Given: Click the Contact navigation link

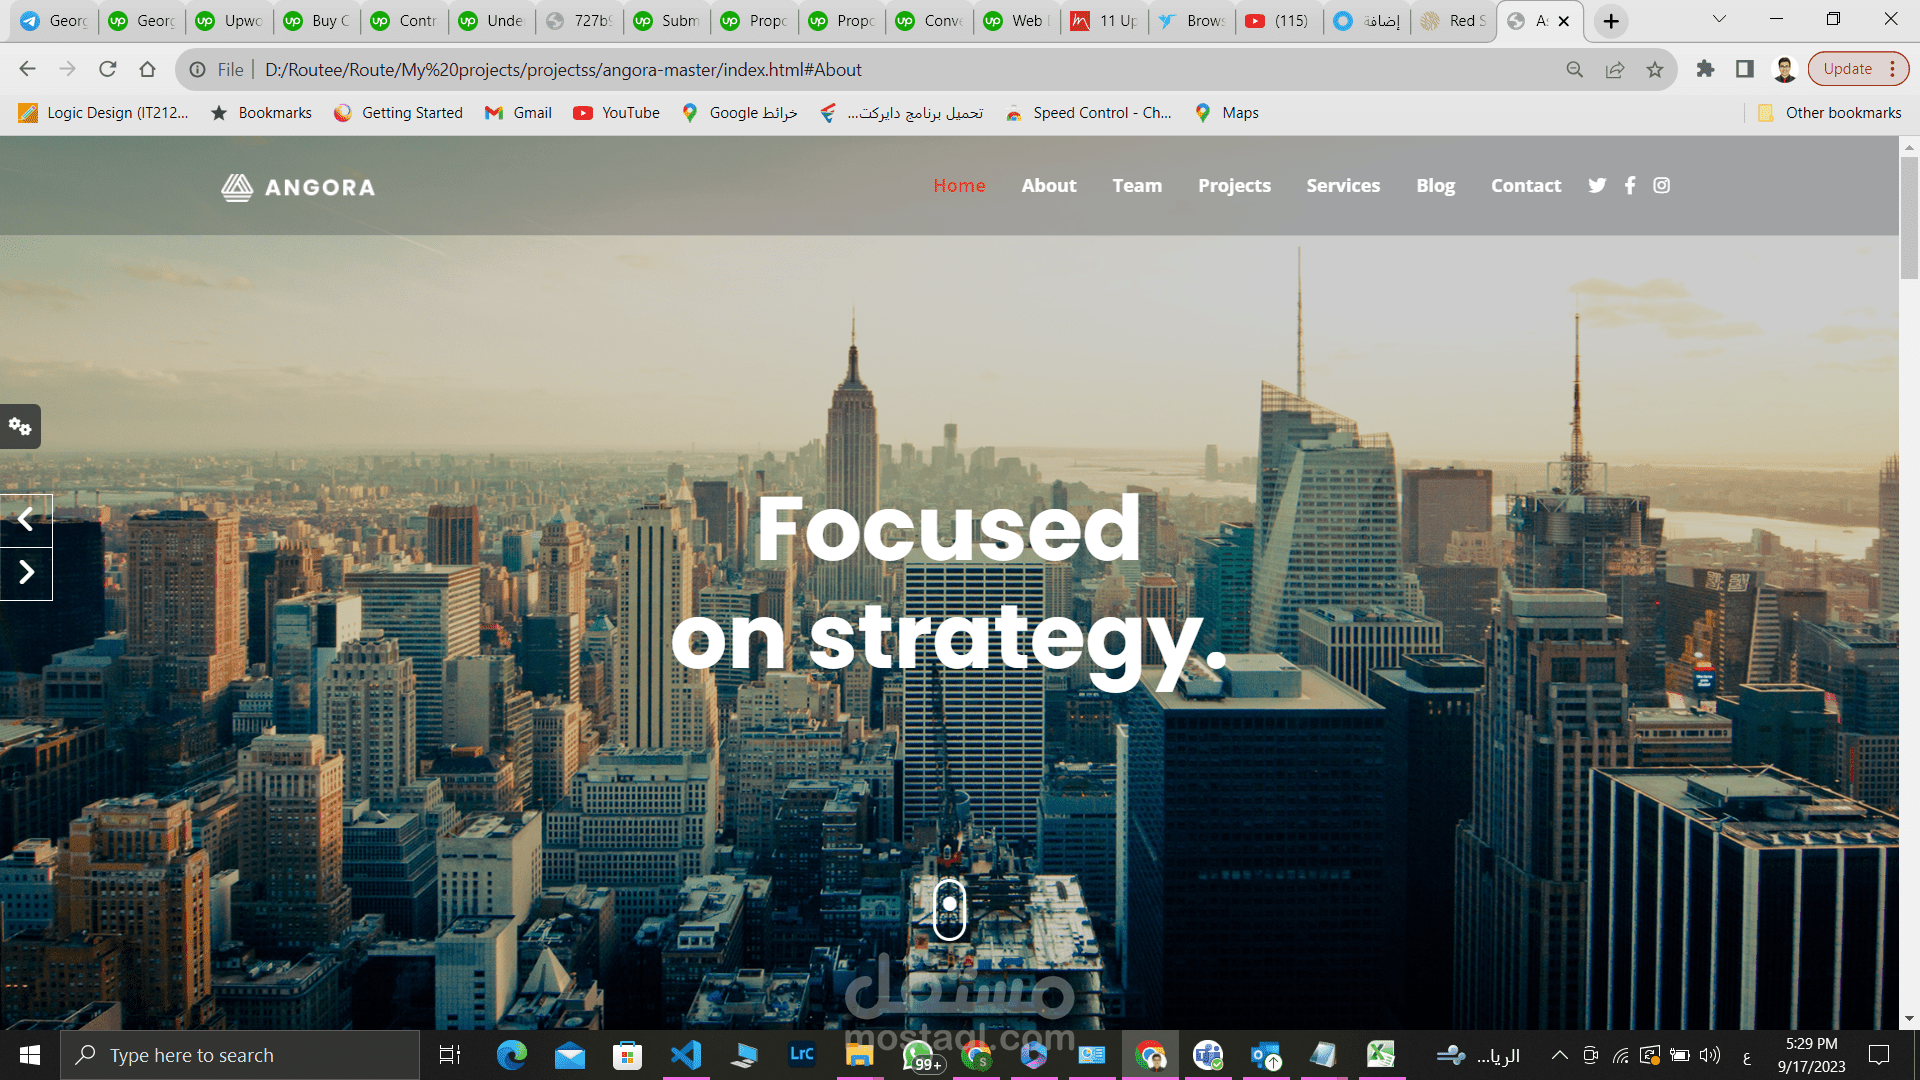Looking at the screenshot, I should point(1525,186).
